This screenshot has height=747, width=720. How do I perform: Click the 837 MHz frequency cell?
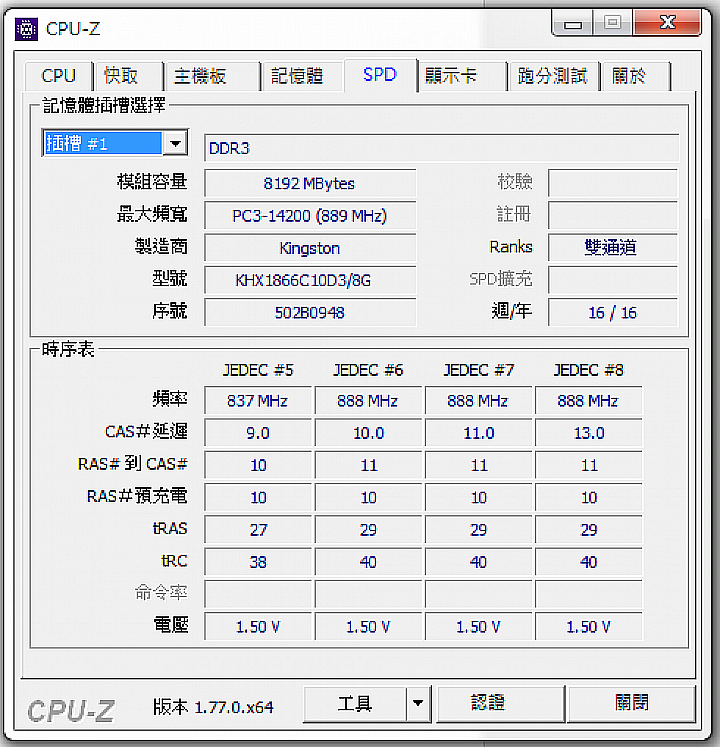[x=258, y=401]
